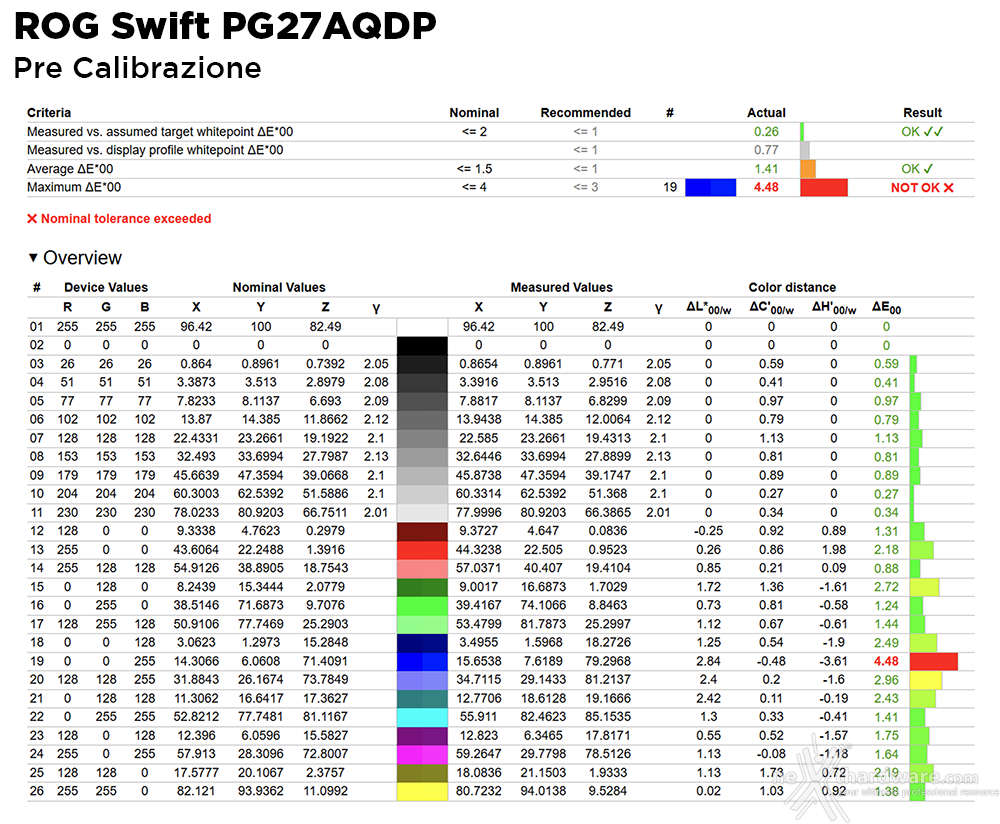Click nominal X value 52.8212 in row 22
This screenshot has height=824, width=1000.
point(196,717)
